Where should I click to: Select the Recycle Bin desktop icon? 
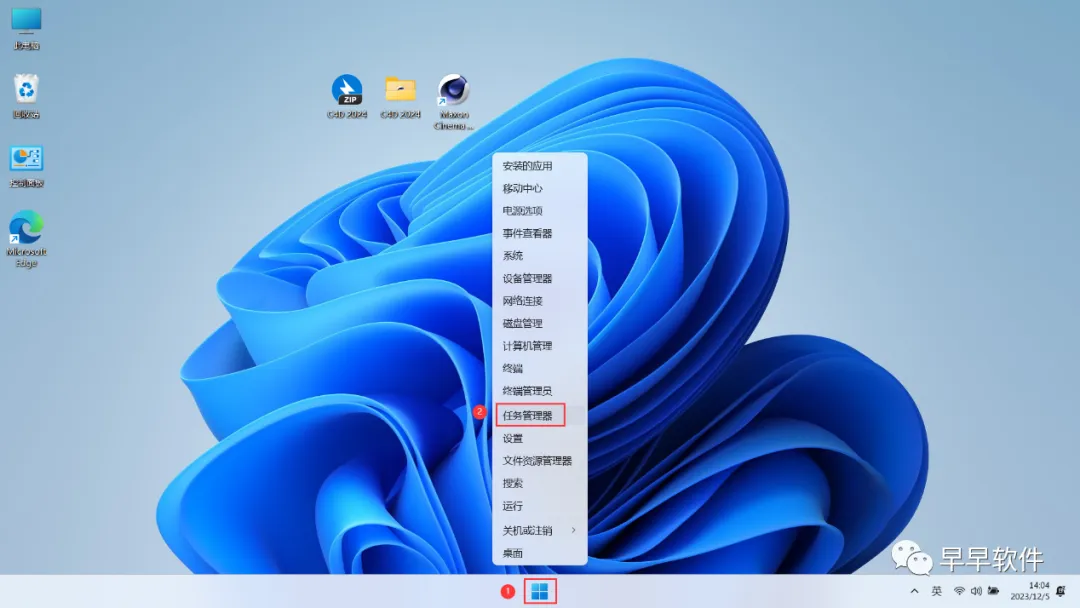[26, 96]
